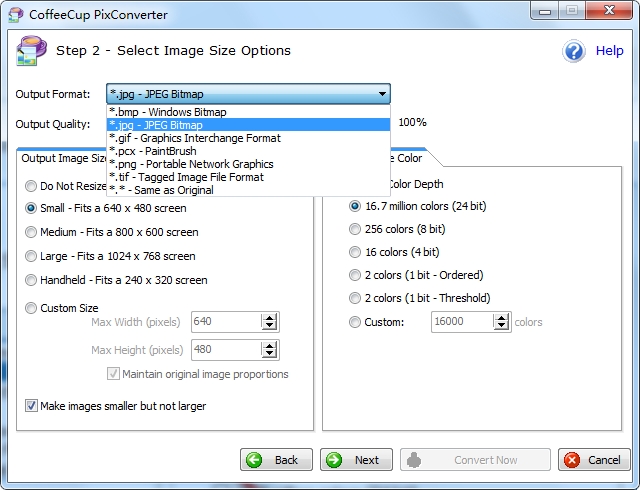
Task: Select Medium - Fits a 800 x 600 screen
Action: pyautogui.click(x=32, y=232)
